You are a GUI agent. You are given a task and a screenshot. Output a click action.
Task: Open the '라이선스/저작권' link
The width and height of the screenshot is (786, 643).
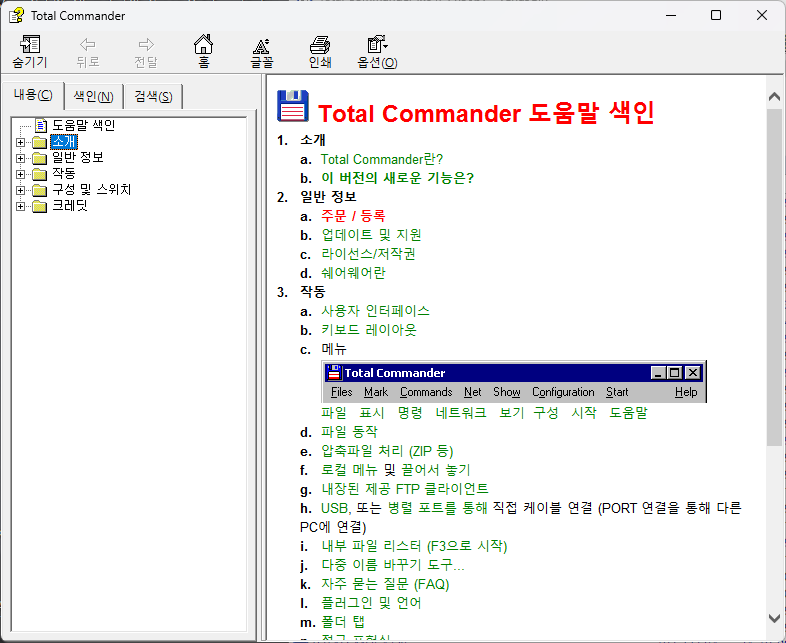[368, 254]
